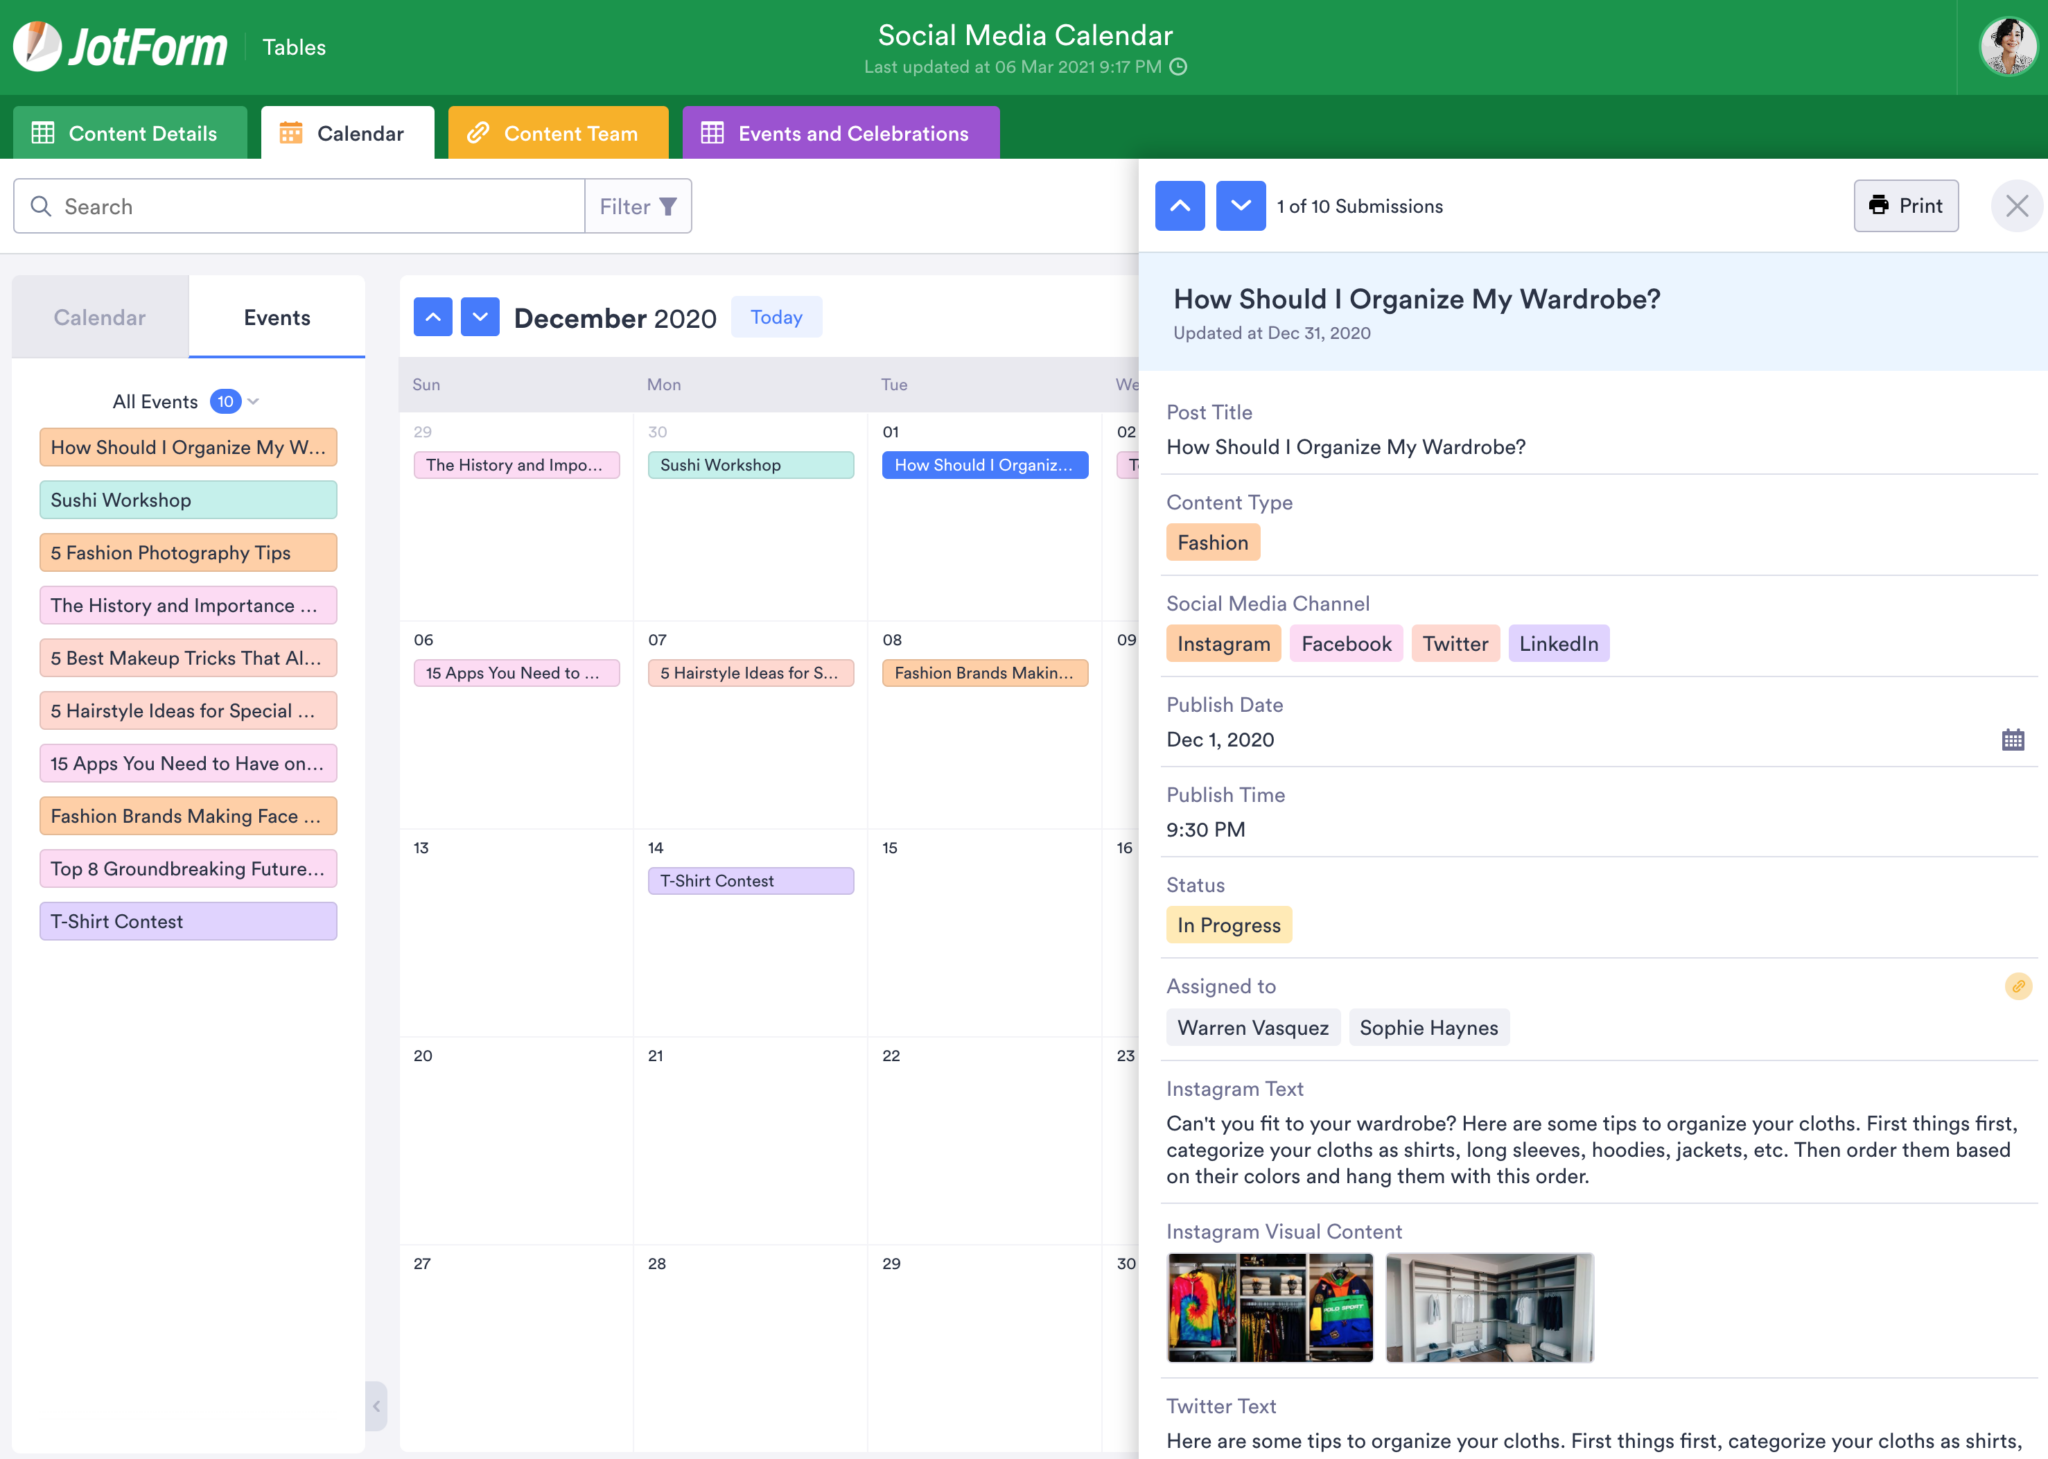Image resolution: width=2048 pixels, height=1459 pixels.
Task: Navigate to next month in calendar
Action: [480, 317]
